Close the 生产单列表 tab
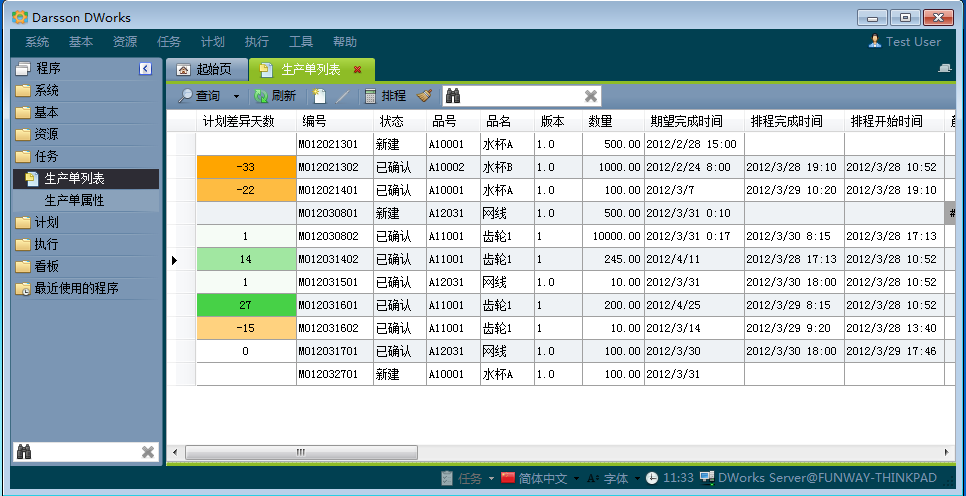Image resolution: width=966 pixels, height=496 pixels. coord(357,70)
